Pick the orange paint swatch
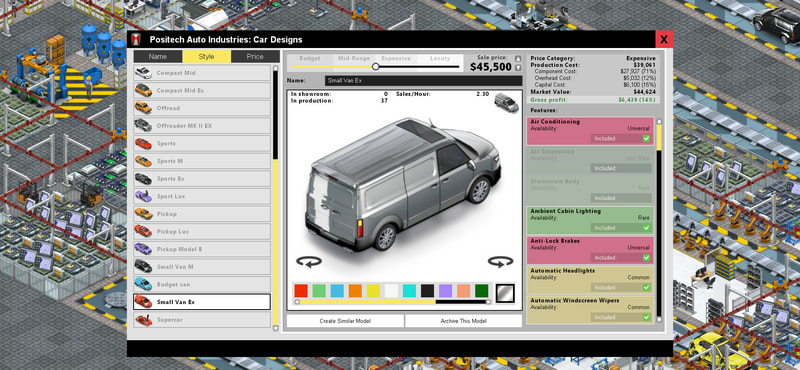The width and height of the screenshot is (800, 370). pos(355,291)
